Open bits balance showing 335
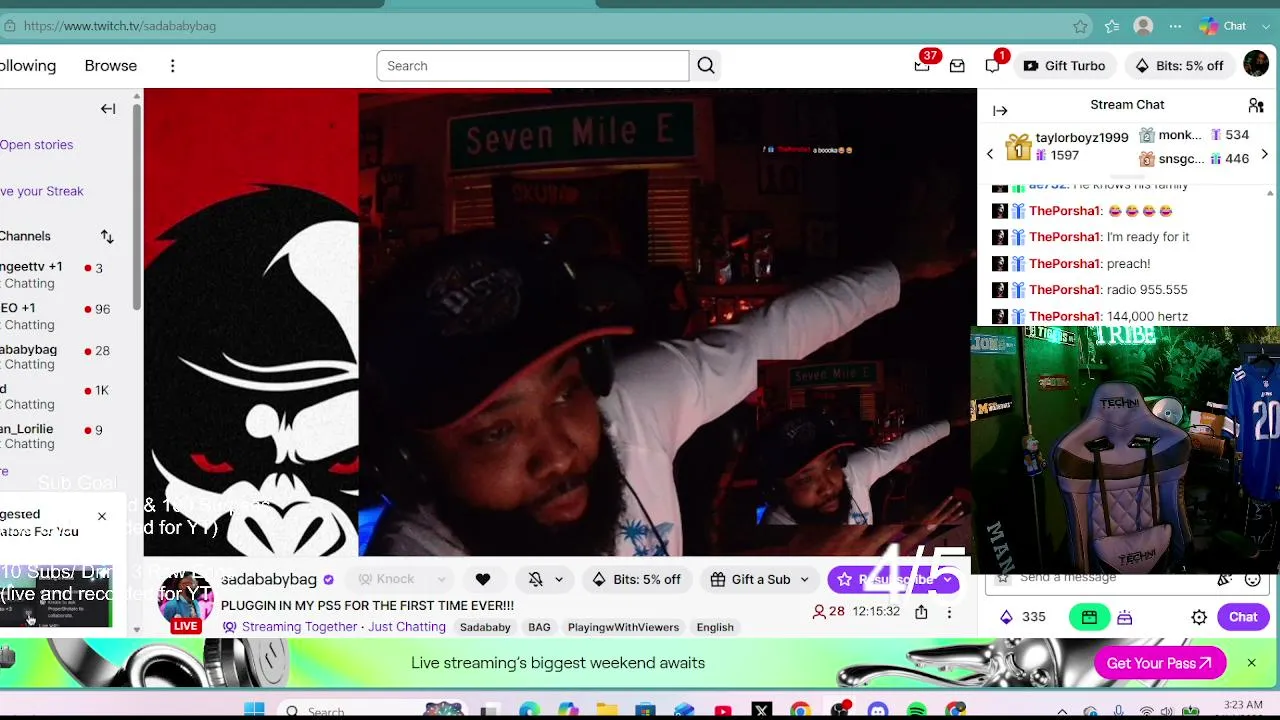The height and width of the screenshot is (720, 1280). (x=1021, y=617)
